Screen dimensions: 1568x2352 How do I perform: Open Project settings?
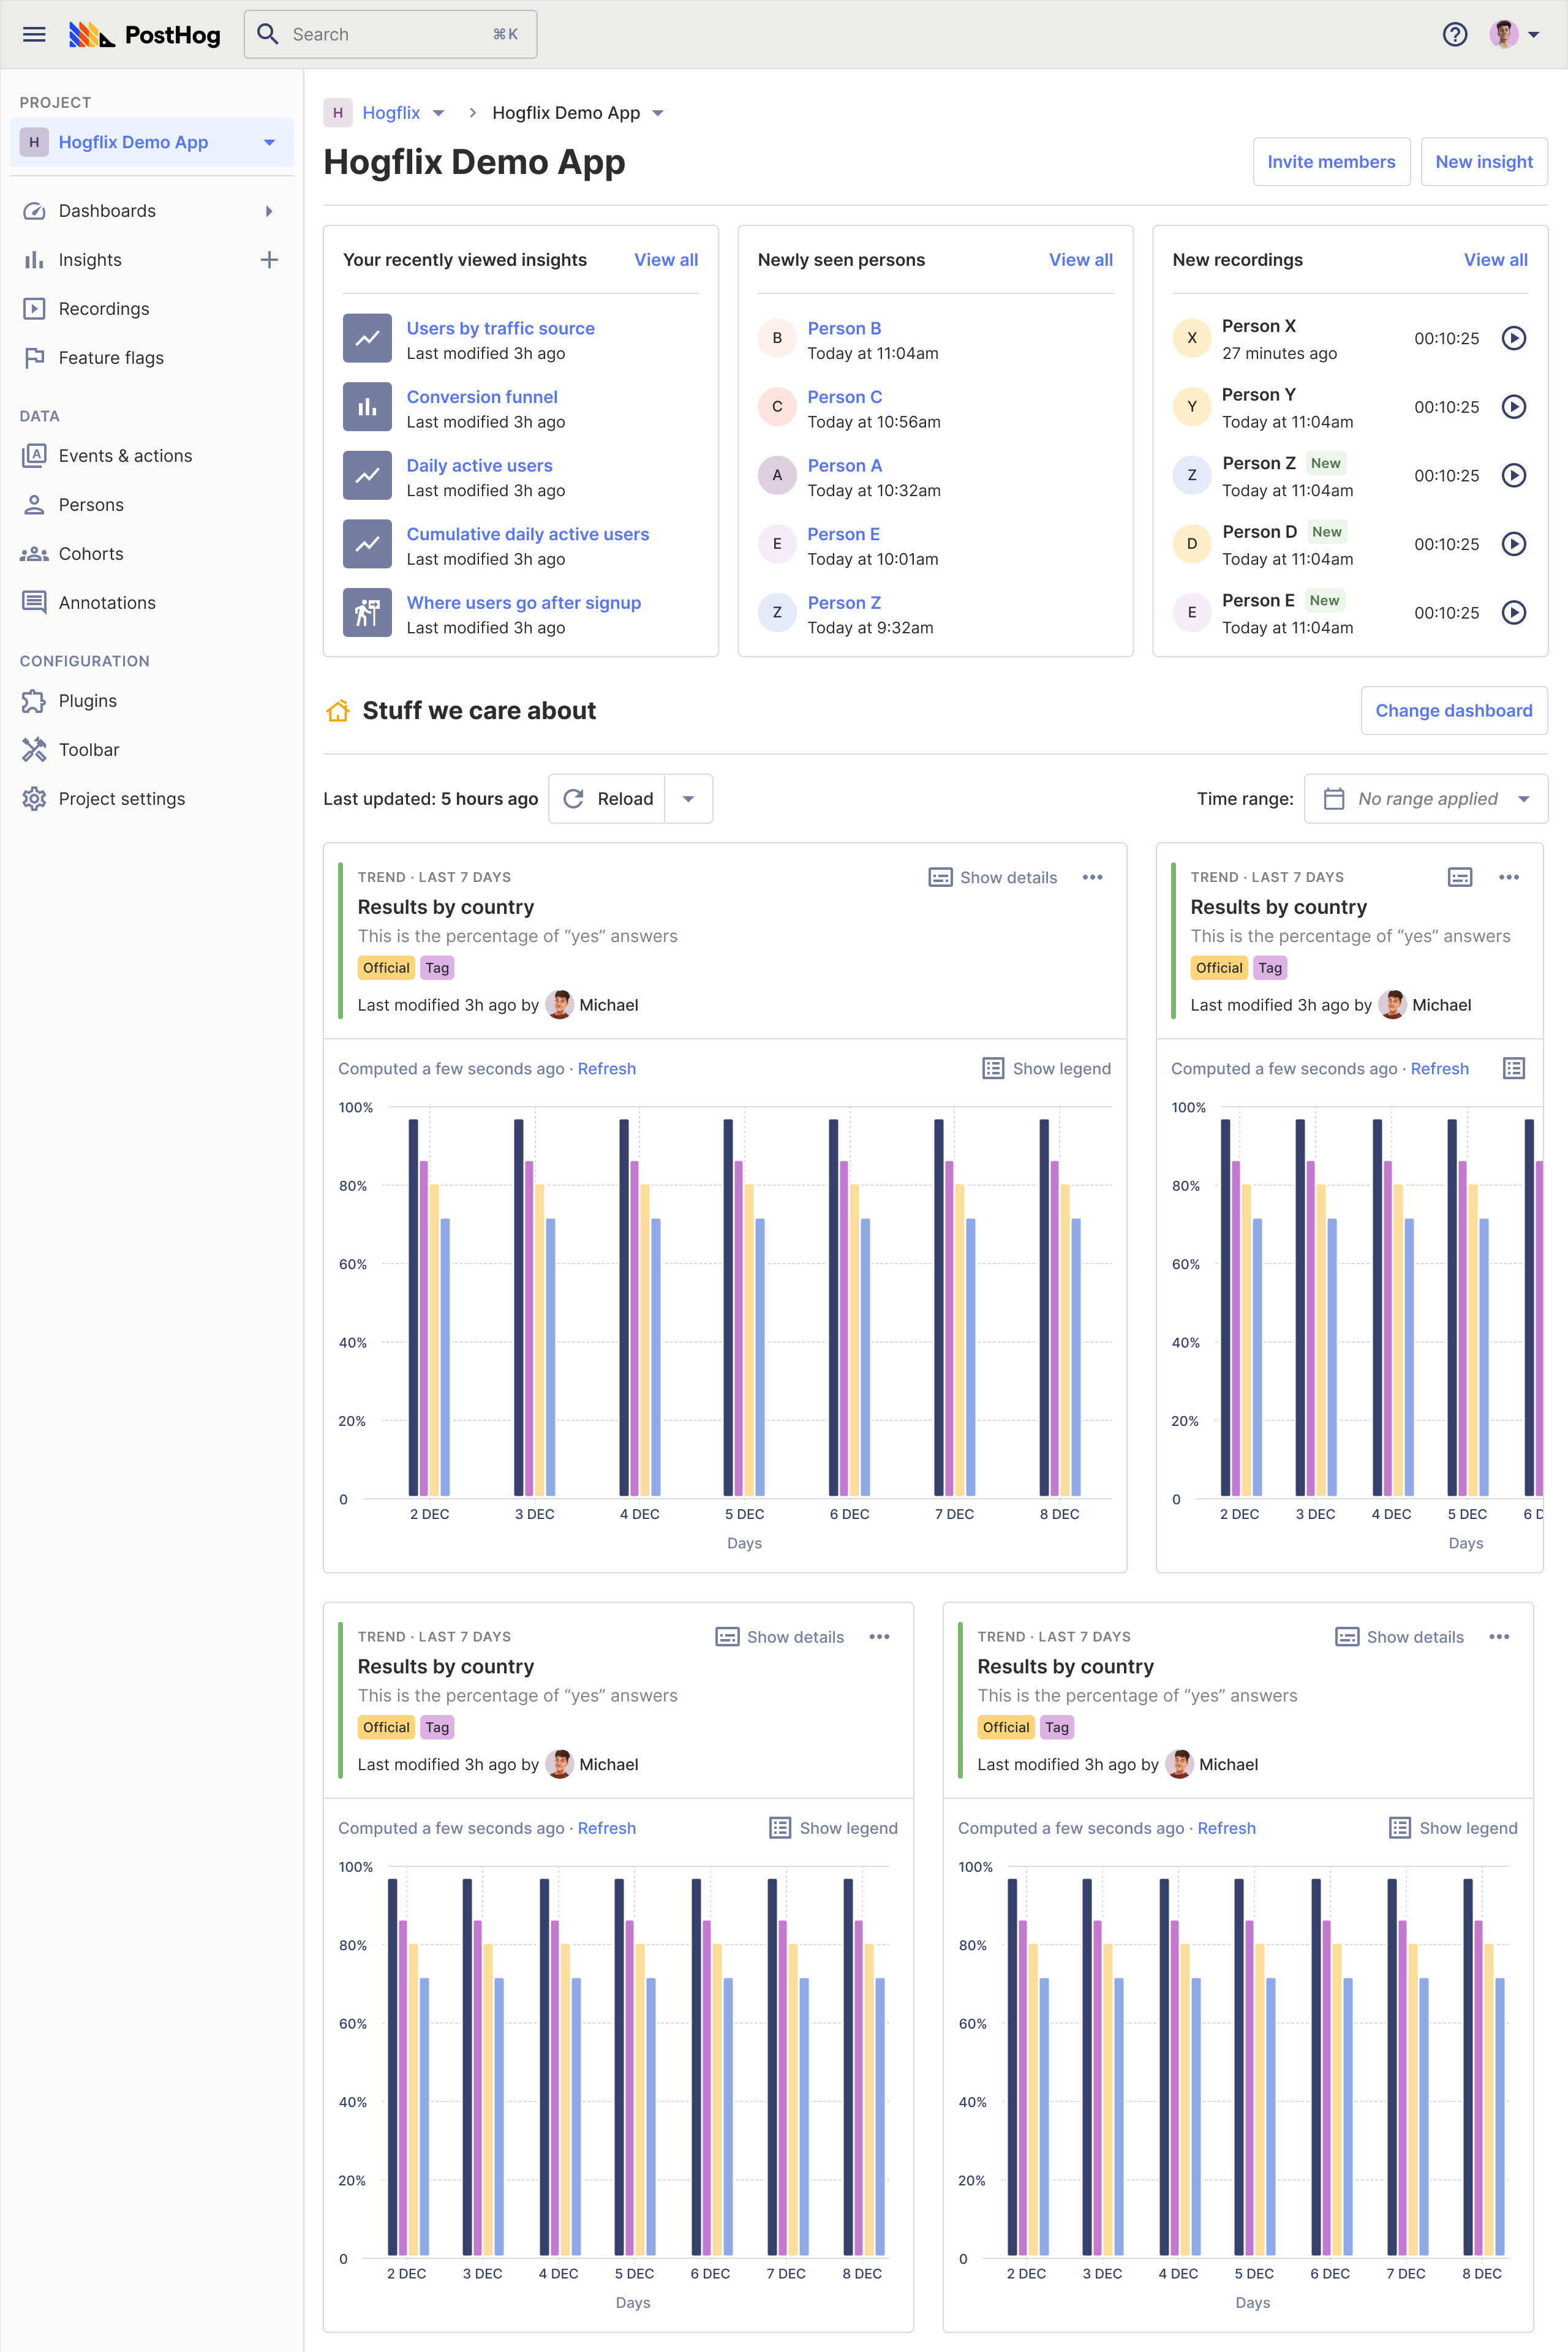click(x=121, y=798)
